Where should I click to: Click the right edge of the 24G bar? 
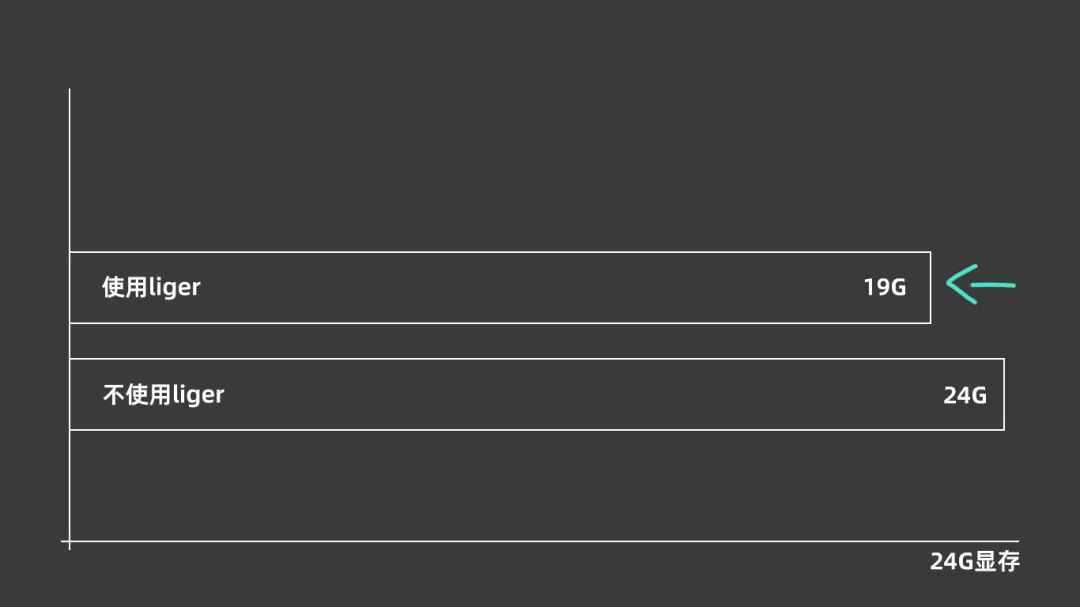pyautogui.click(x=1003, y=394)
